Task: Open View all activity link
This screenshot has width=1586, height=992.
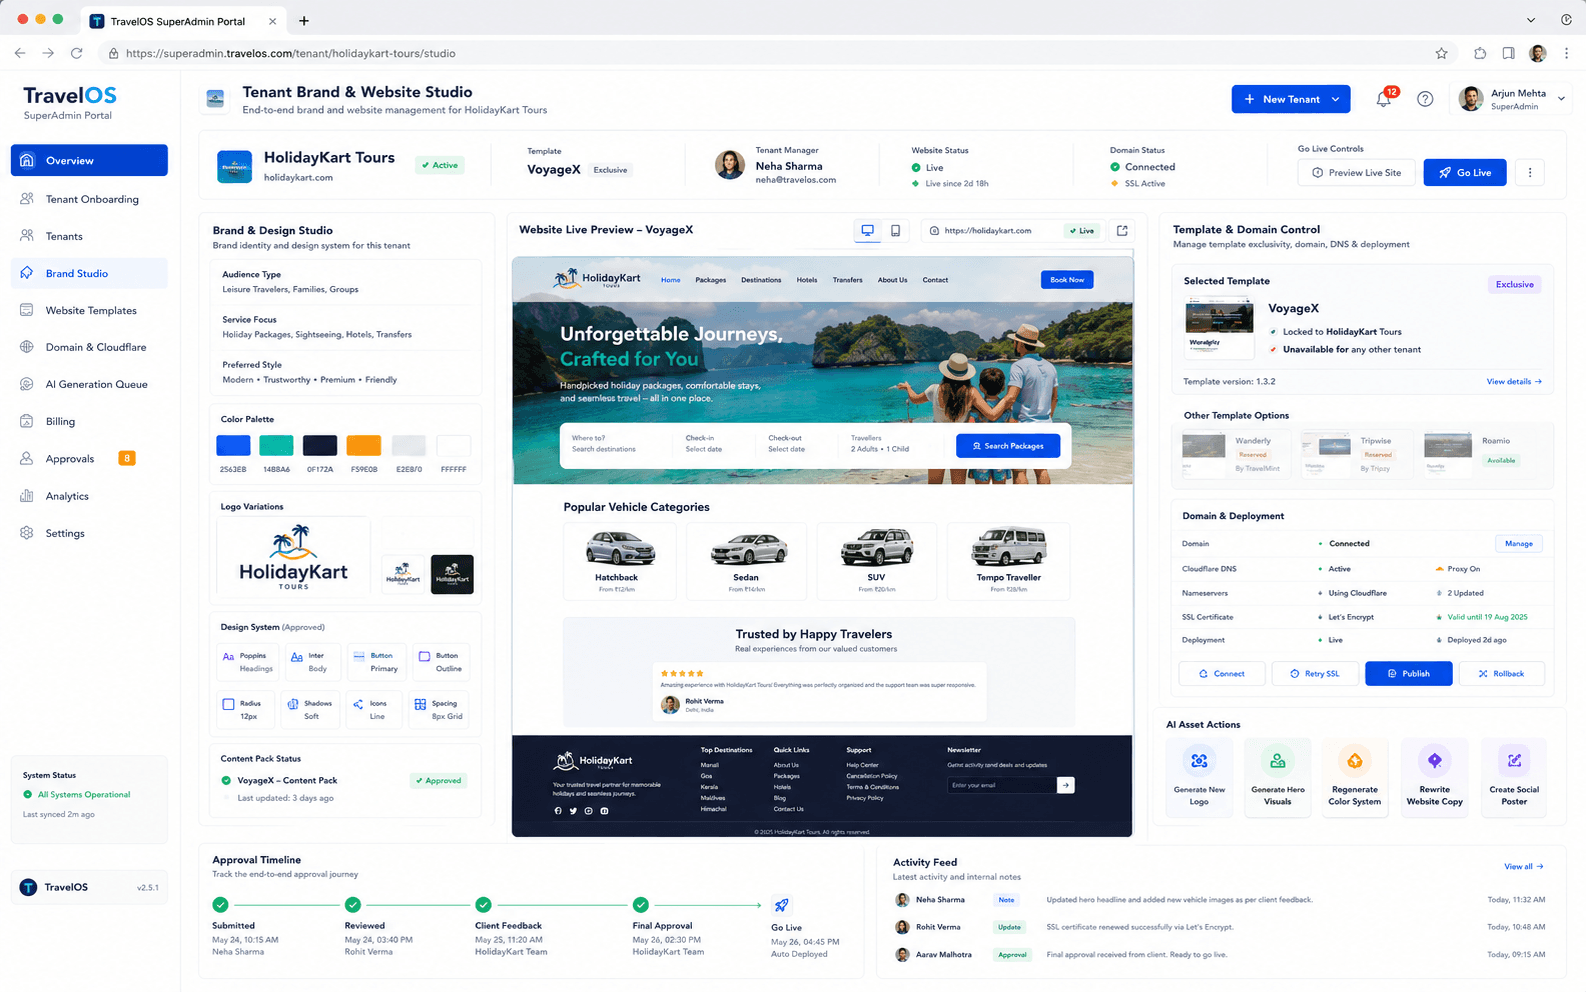Action: click(1523, 866)
